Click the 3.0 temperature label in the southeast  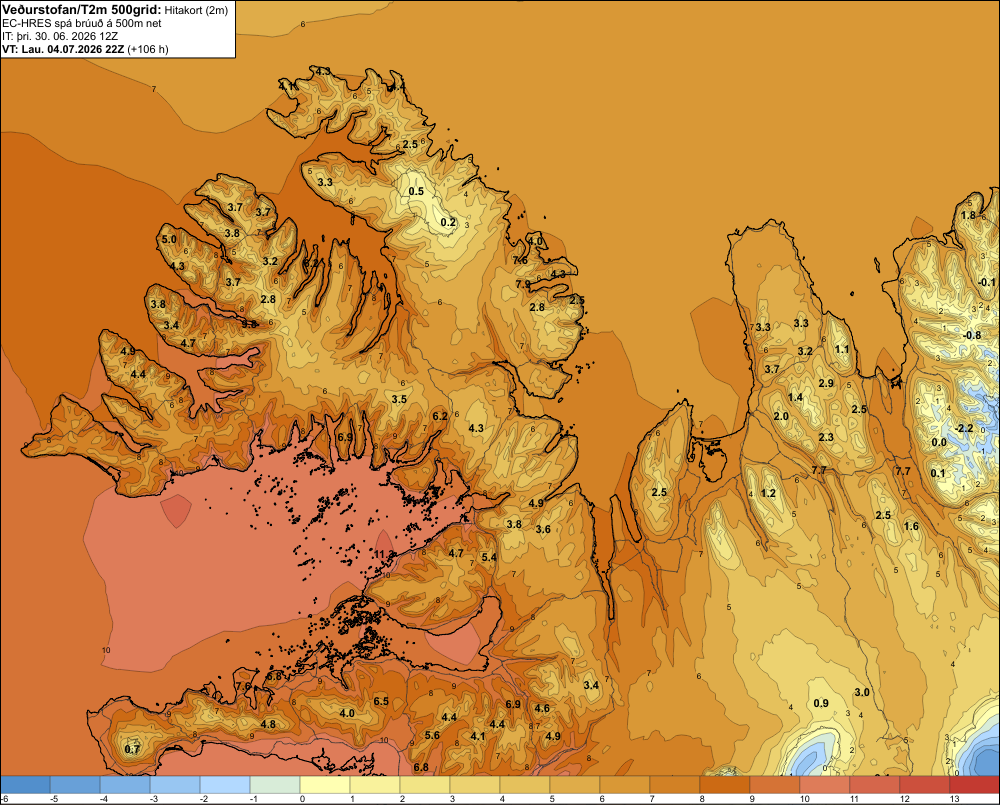click(862, 692)
